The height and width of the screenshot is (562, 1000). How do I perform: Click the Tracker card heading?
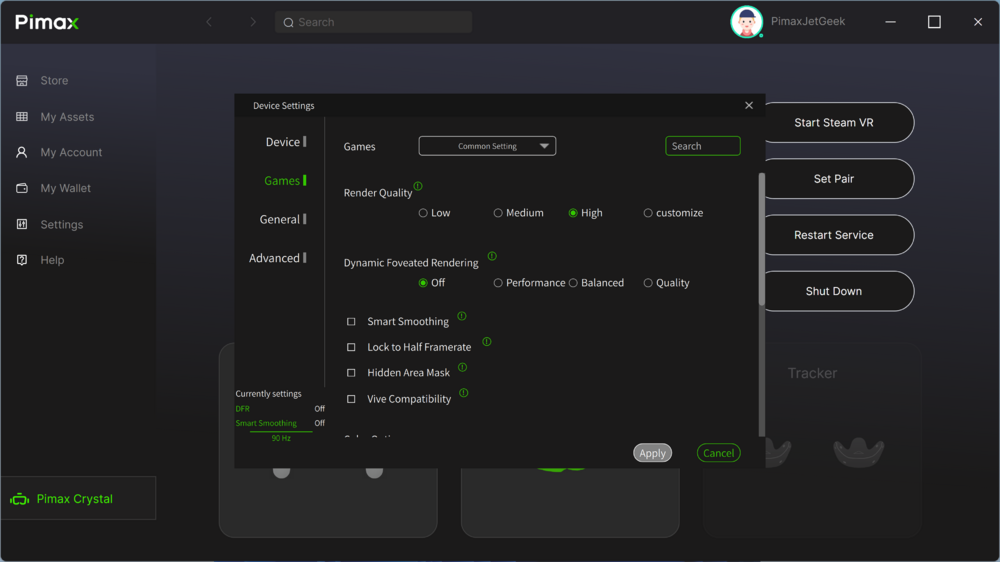[x=812, y=373]
